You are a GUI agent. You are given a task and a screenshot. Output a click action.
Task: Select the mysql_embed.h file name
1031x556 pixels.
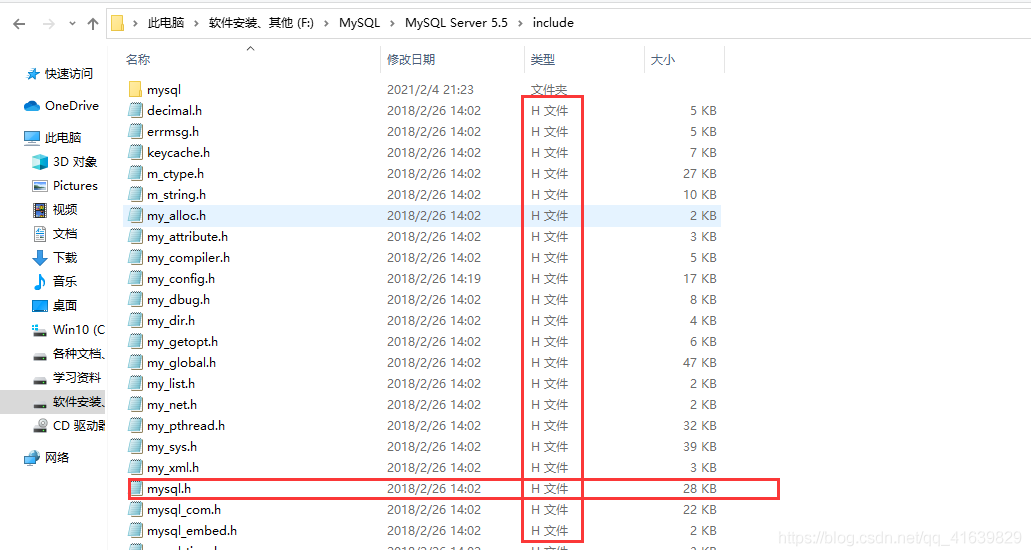[192, 531]
